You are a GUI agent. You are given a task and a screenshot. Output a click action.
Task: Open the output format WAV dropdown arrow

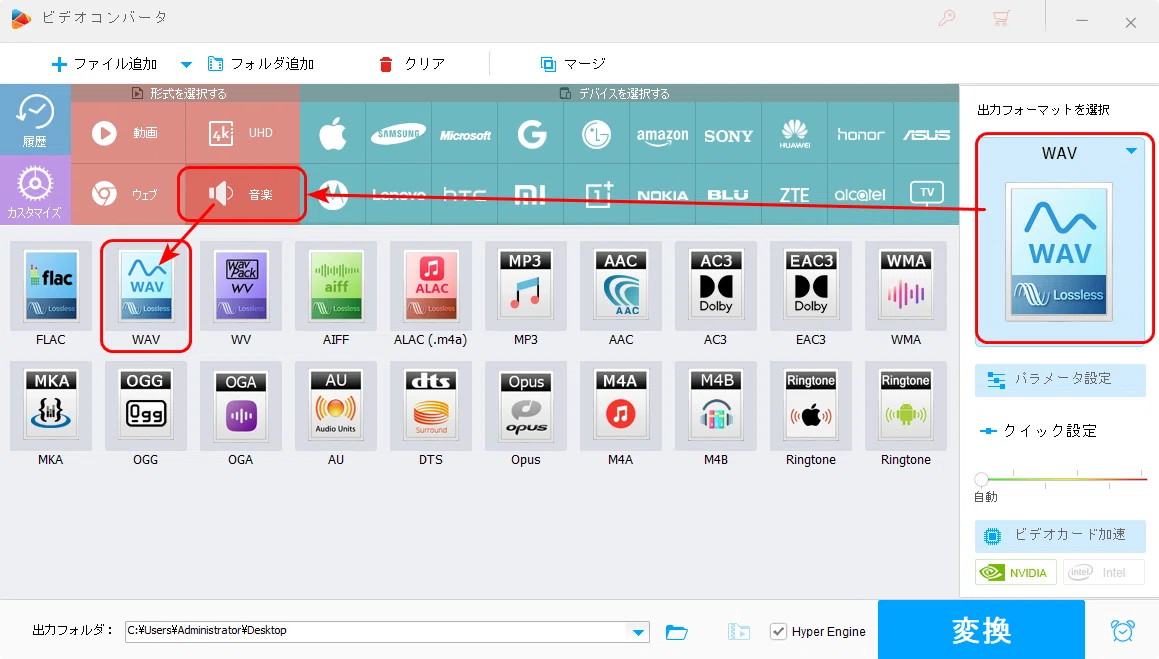click(1131, 151)
